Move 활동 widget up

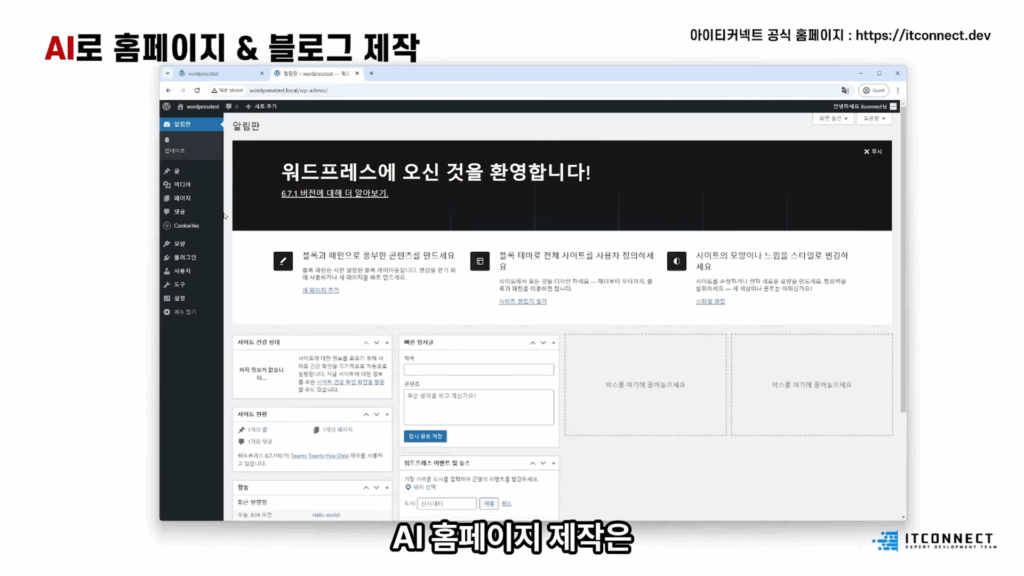[x=366, y=488]
